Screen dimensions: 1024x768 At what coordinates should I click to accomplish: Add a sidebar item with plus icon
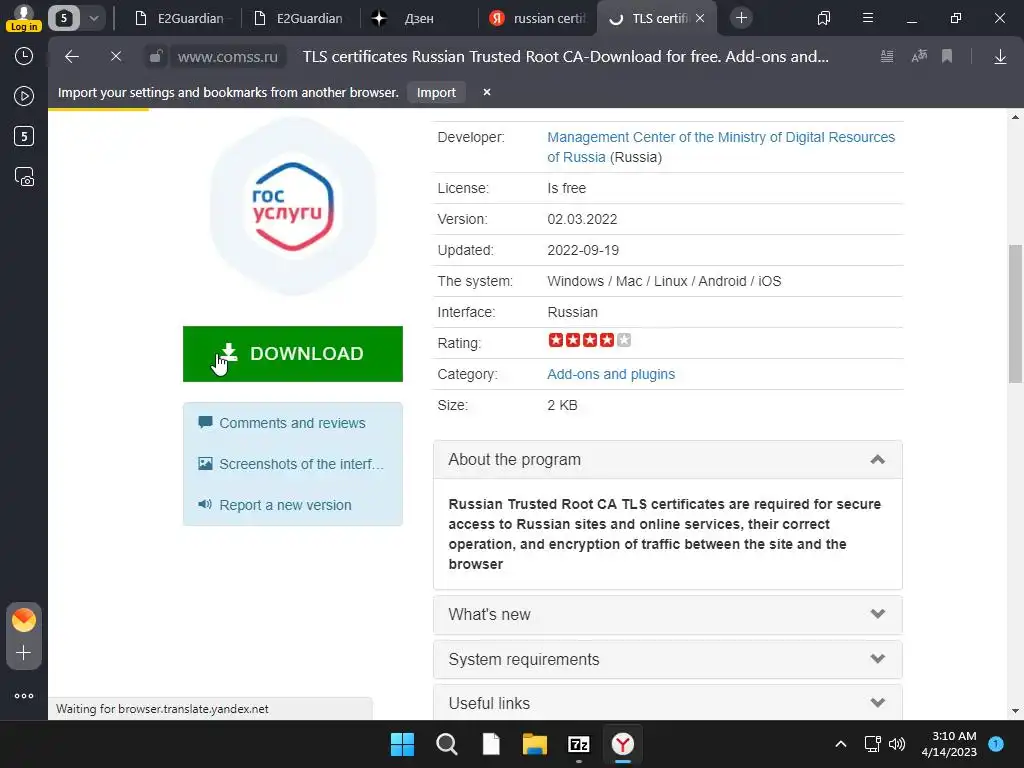(24, 653)
